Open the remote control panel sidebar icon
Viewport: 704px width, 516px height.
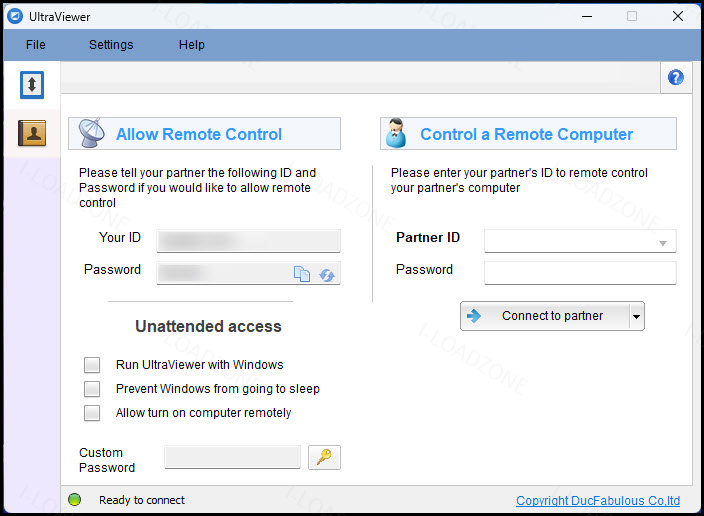pos(32,84)
